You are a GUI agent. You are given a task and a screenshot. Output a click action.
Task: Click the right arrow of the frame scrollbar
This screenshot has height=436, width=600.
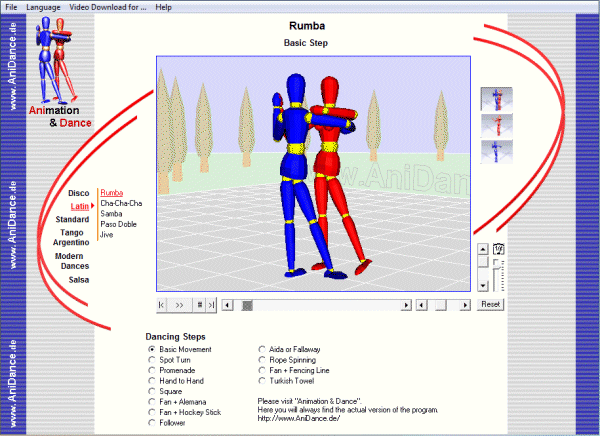(x=406, y=304)
